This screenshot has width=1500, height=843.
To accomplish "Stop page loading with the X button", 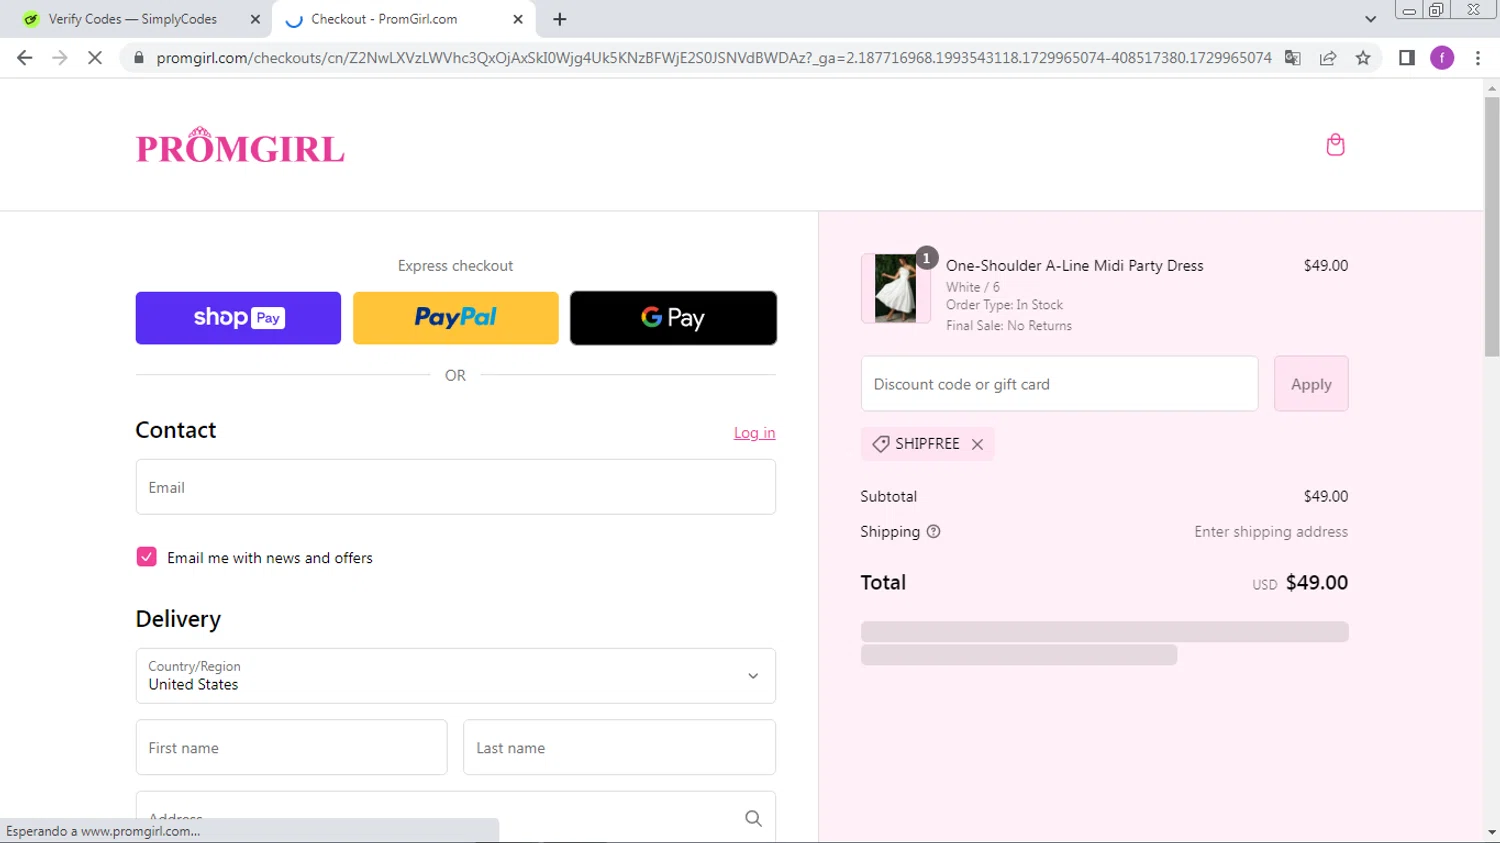I will (x=95, y=58).
